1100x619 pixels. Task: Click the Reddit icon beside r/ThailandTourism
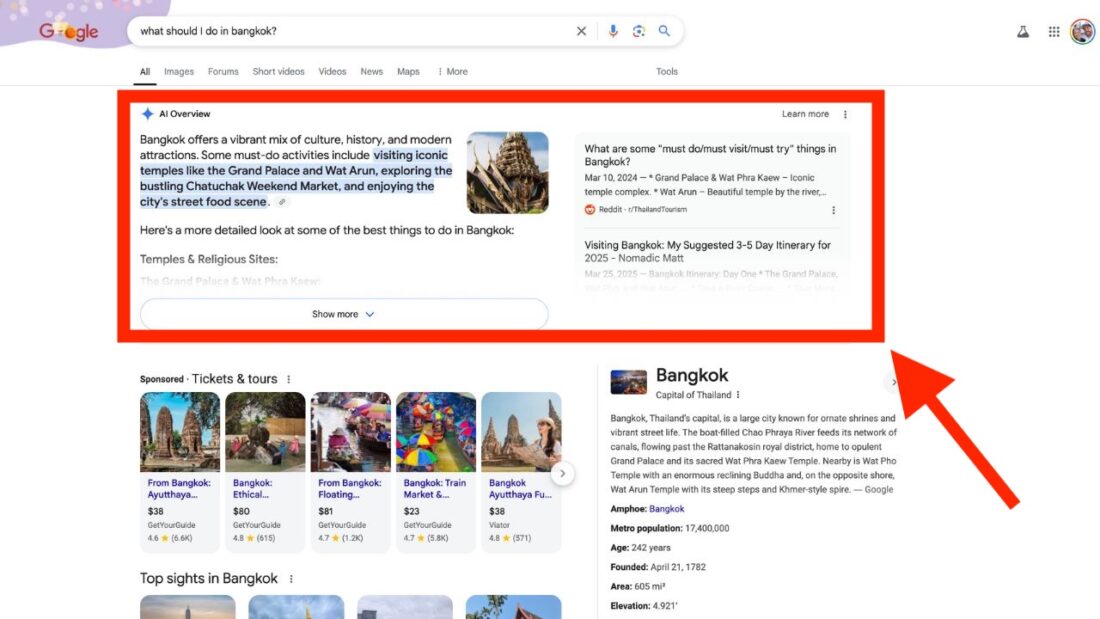tap(590, 209)
